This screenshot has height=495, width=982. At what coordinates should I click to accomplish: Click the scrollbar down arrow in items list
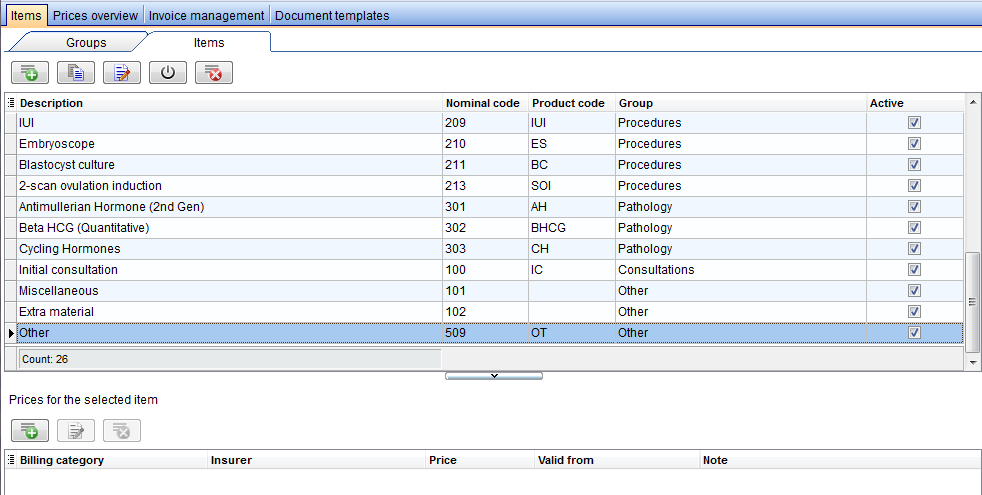coord(973,362)
